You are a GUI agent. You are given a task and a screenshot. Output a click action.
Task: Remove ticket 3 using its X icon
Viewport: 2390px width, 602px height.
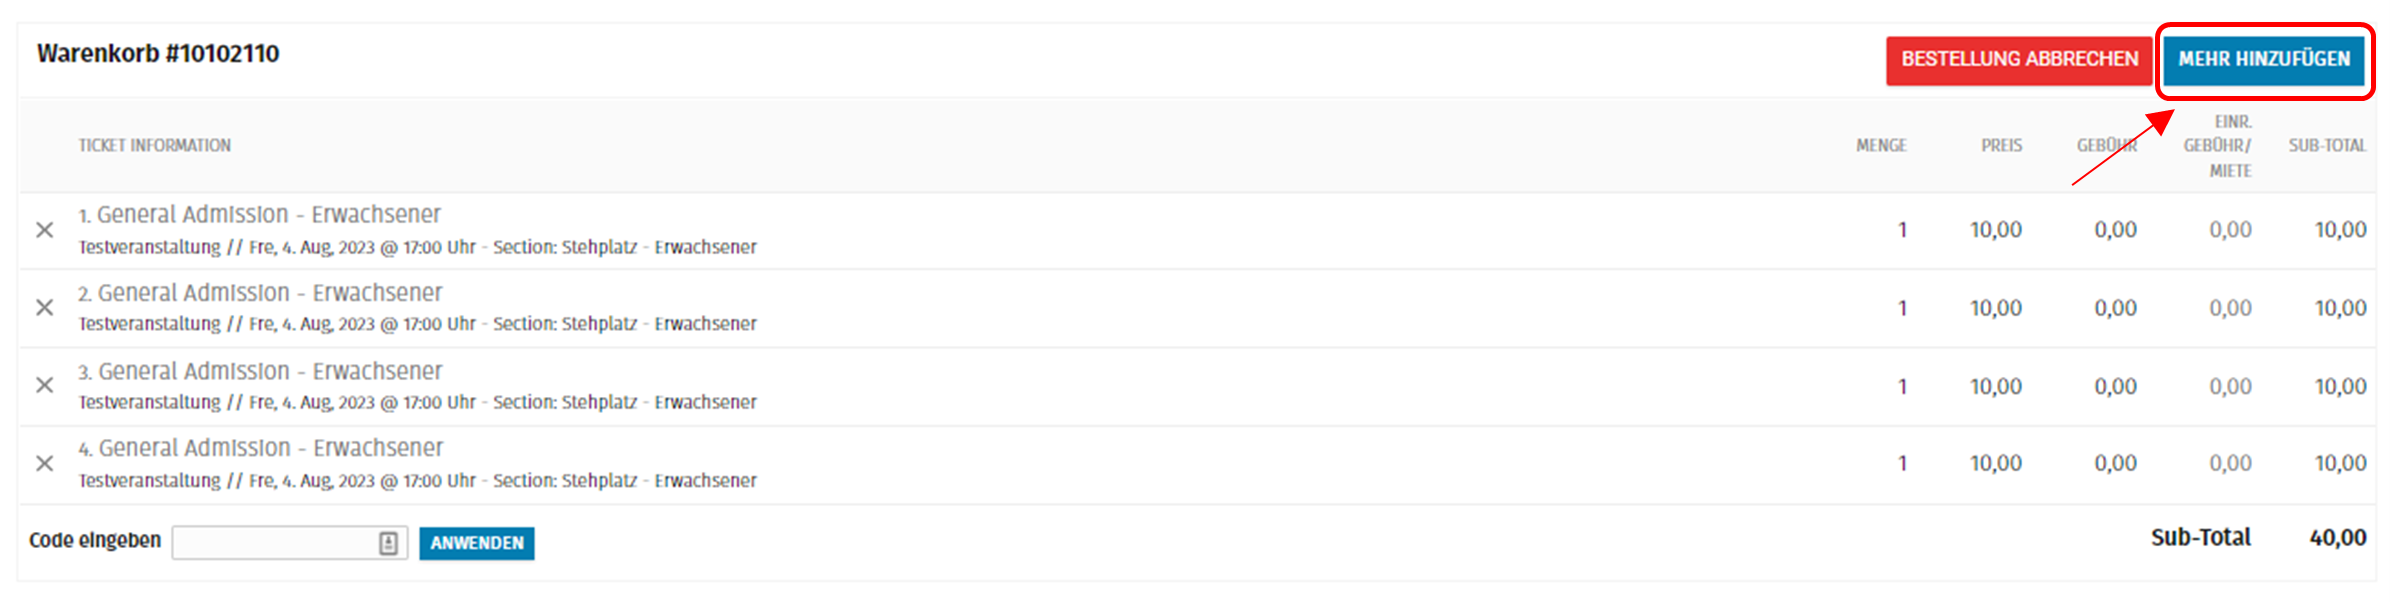pos(44,385)
